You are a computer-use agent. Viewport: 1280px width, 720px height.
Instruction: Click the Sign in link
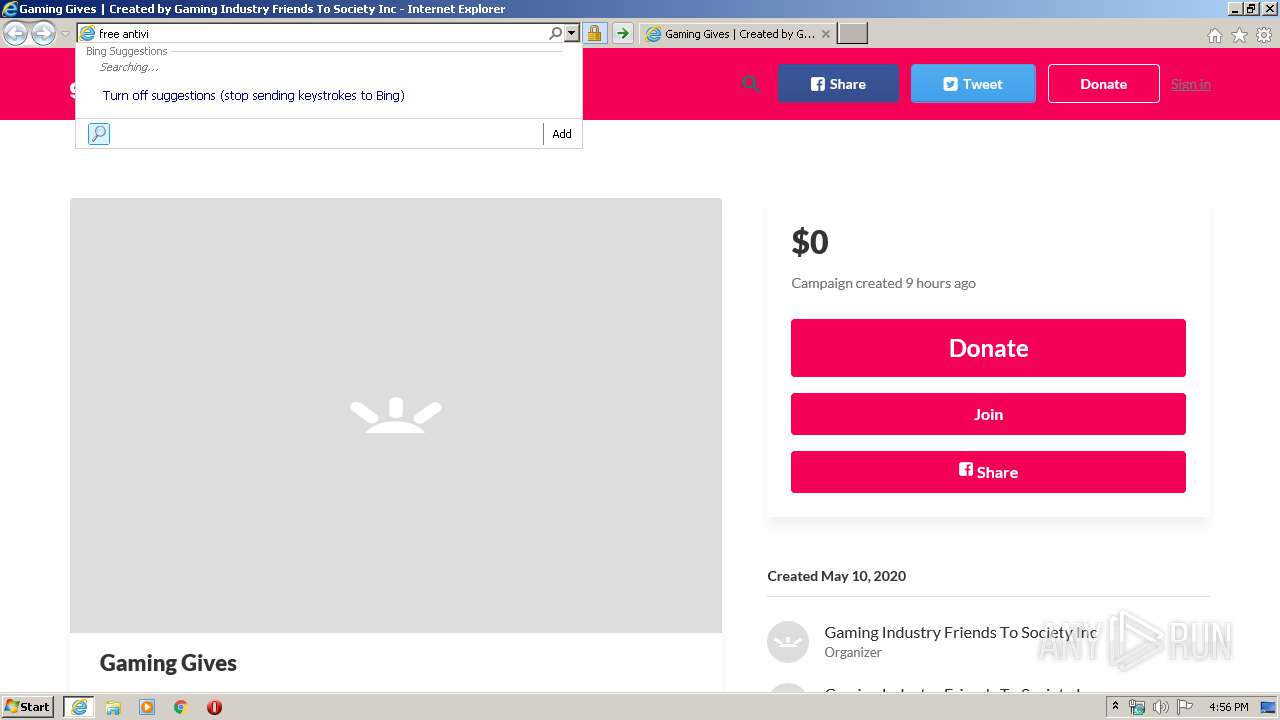tap(1190, 84)
